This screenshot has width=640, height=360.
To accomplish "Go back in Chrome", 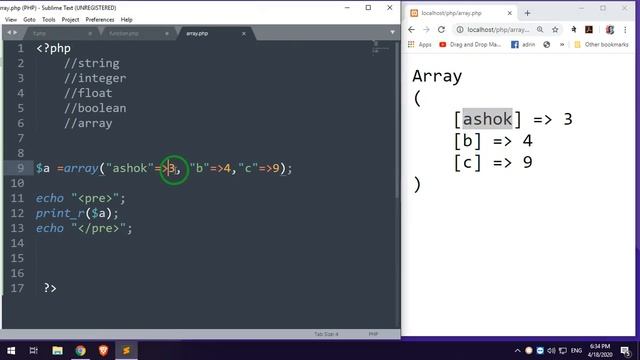I will [411, 29].
